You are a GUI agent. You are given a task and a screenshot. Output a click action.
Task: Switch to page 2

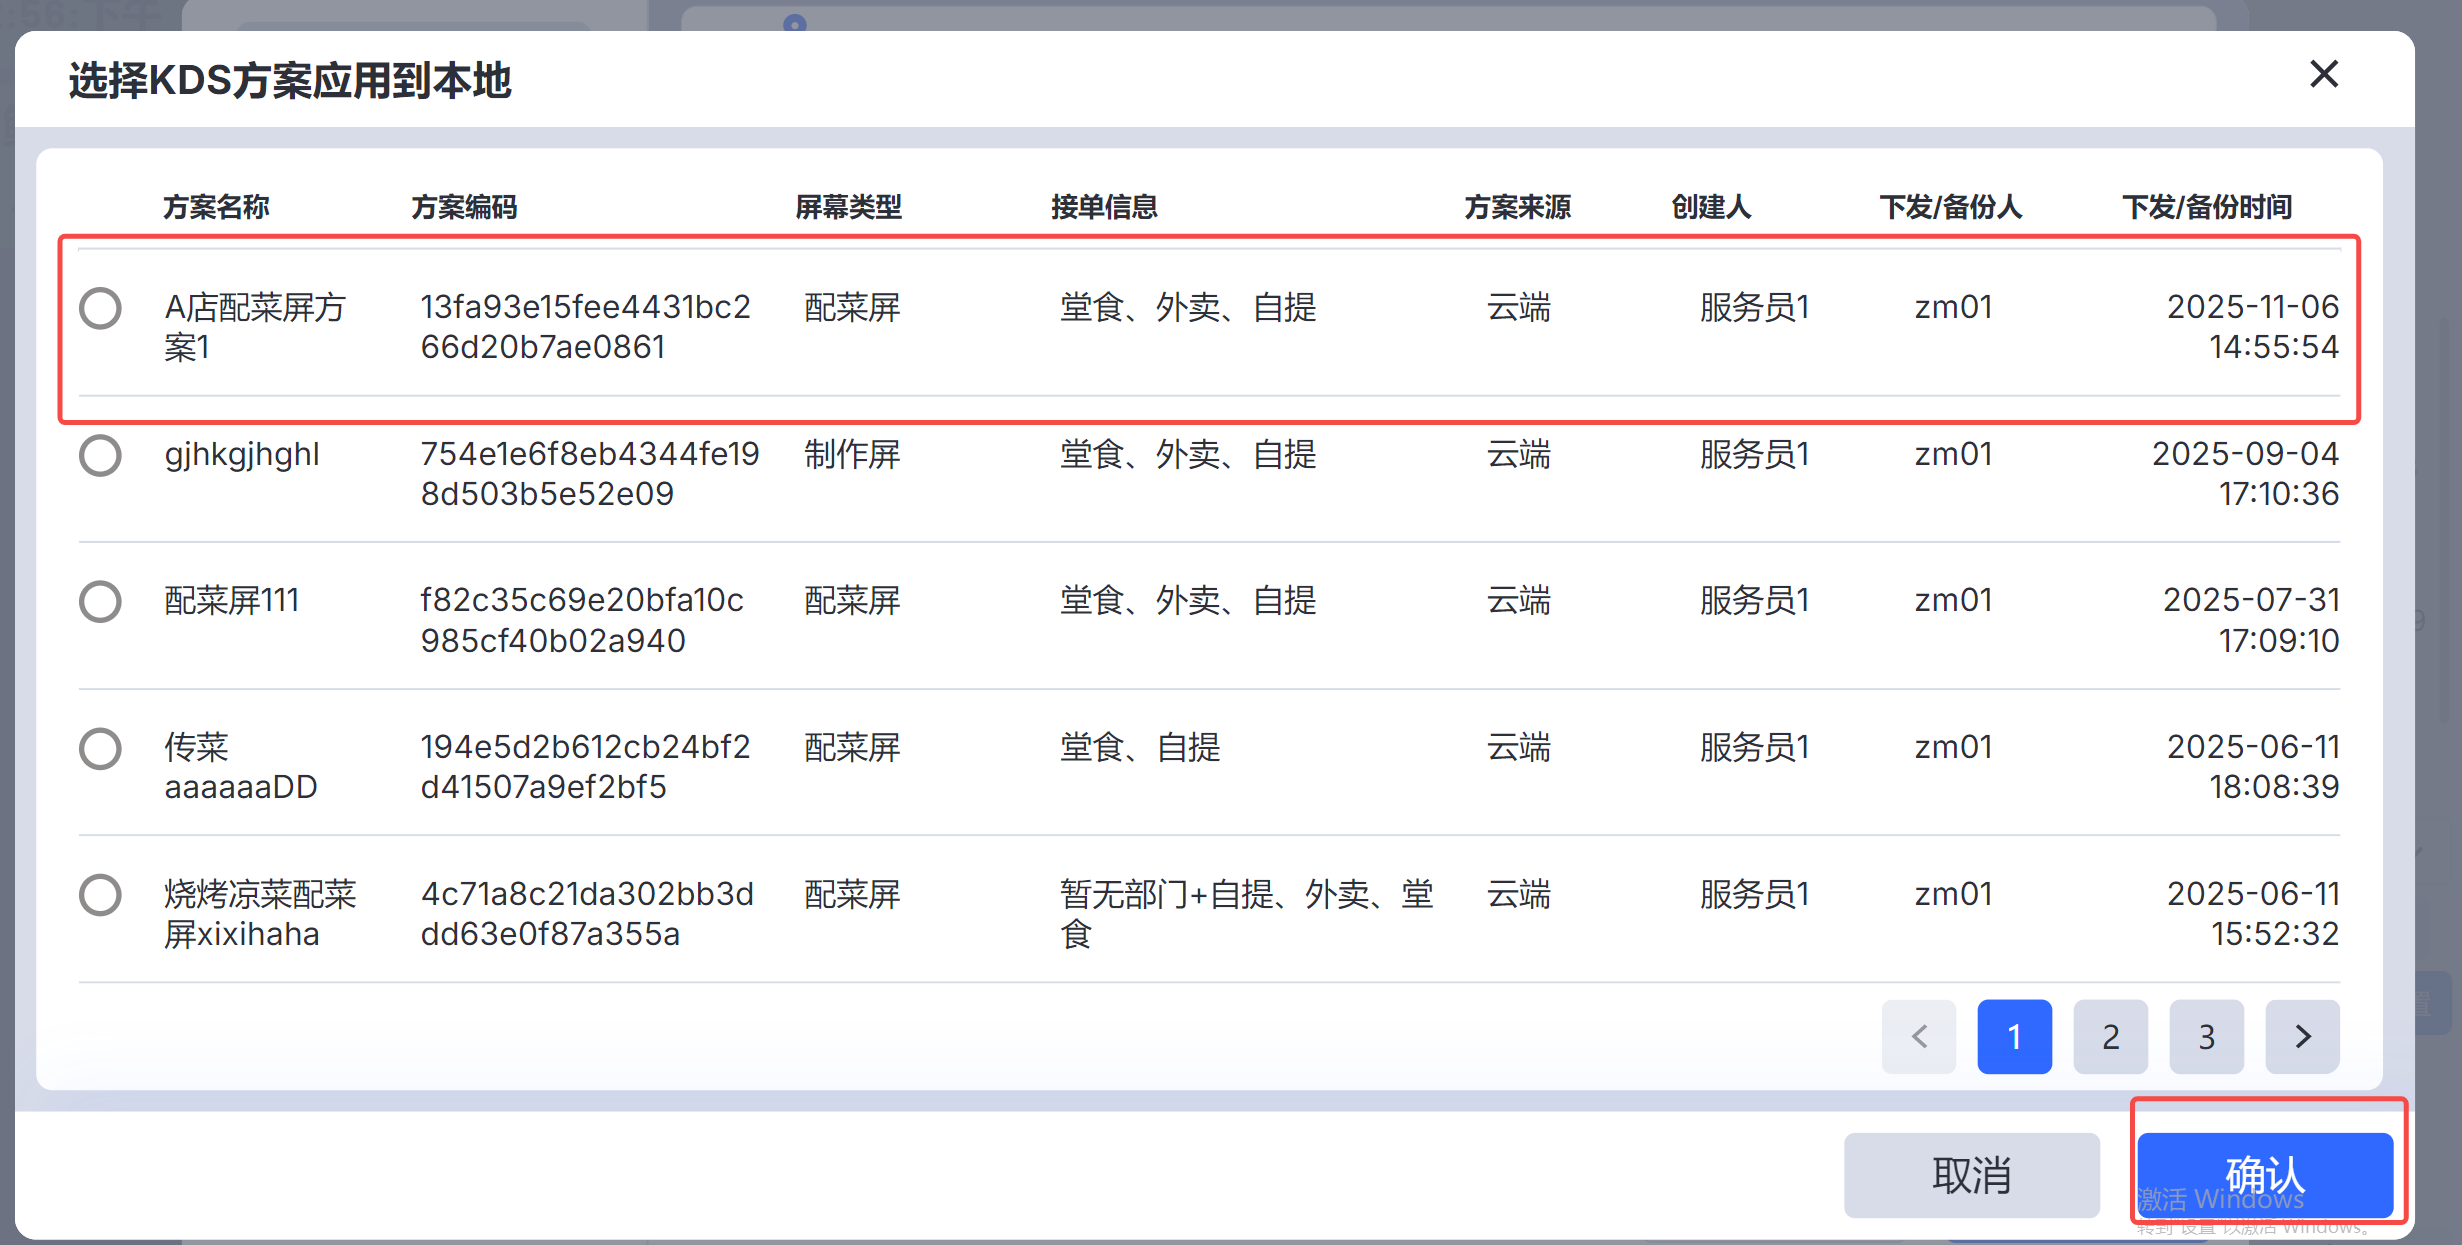tap(2110, 1037)
